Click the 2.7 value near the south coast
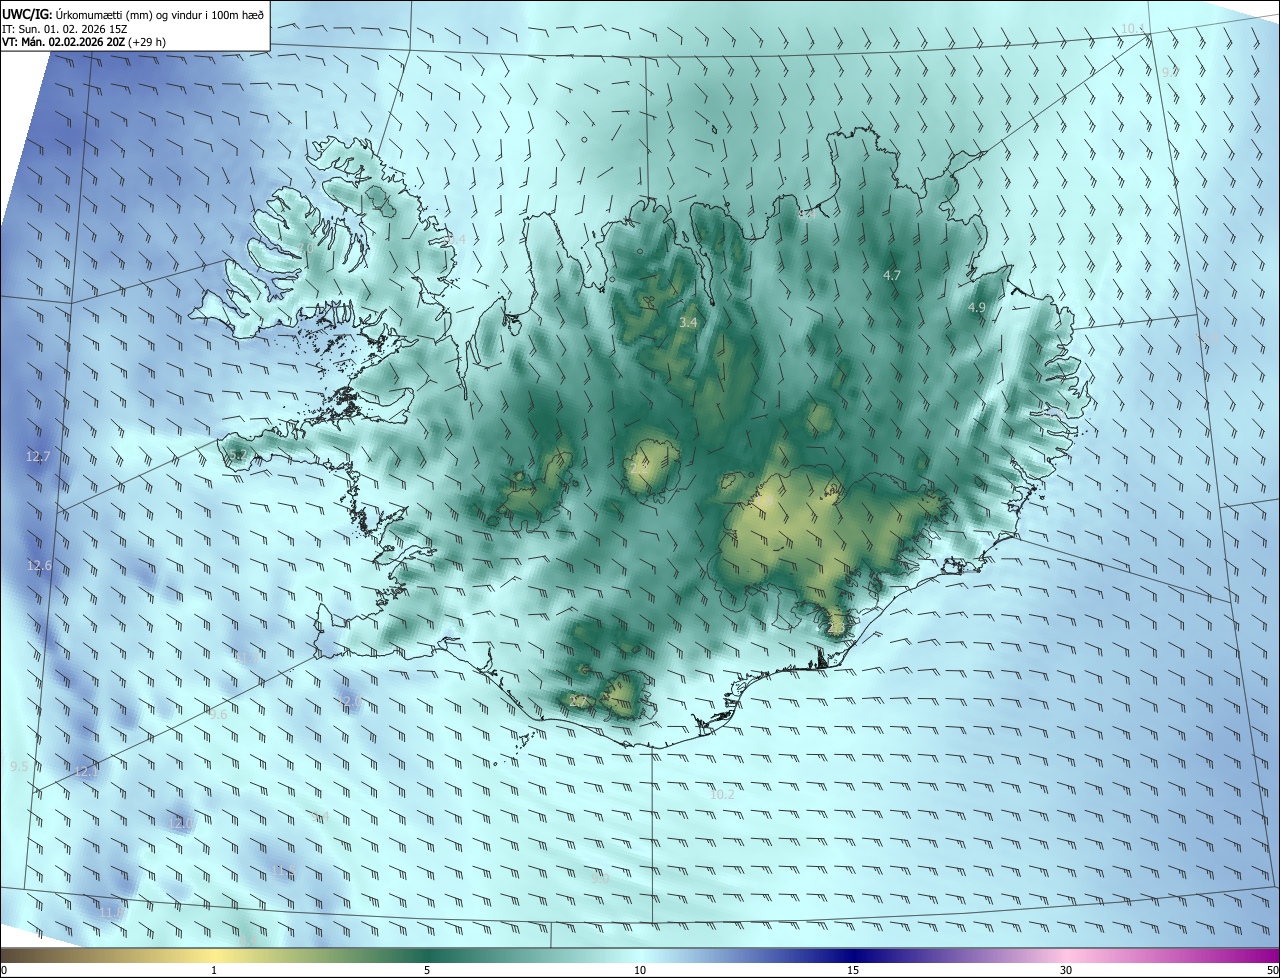Screen dimensions: 1280x978 point(577,702)
